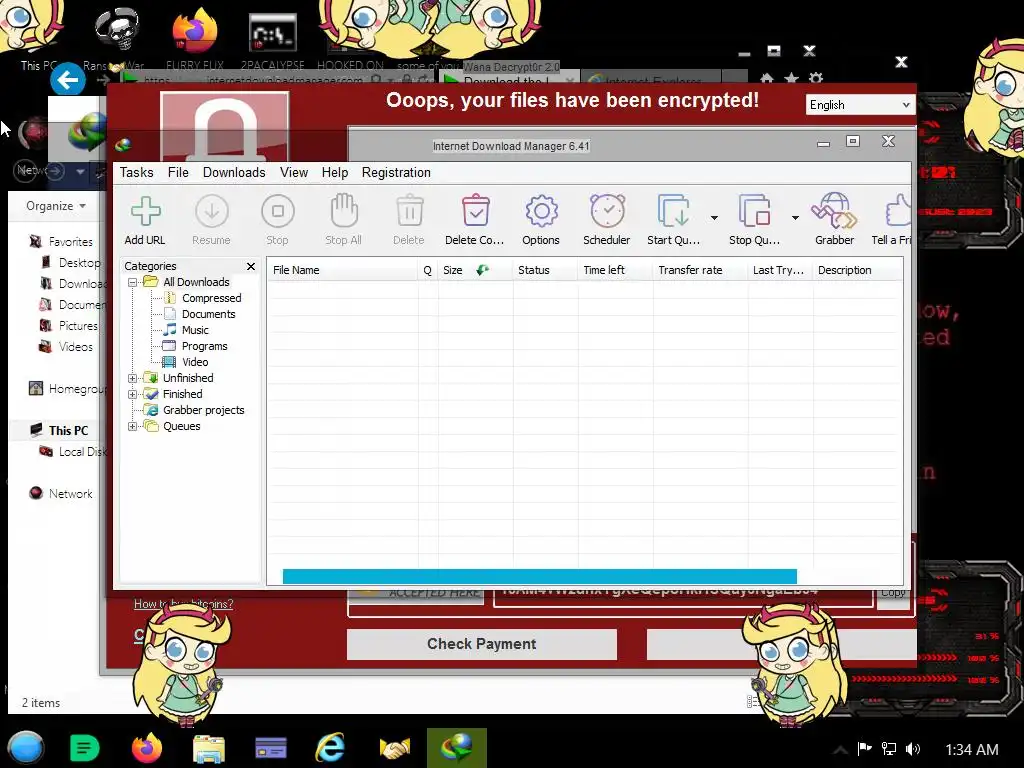
Task: Click Check Payment button in Wana Decryptor
Action: point(482,644)
